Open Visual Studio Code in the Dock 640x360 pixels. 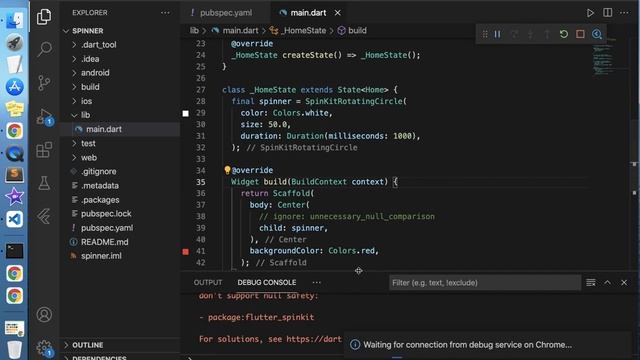point(14,219)
